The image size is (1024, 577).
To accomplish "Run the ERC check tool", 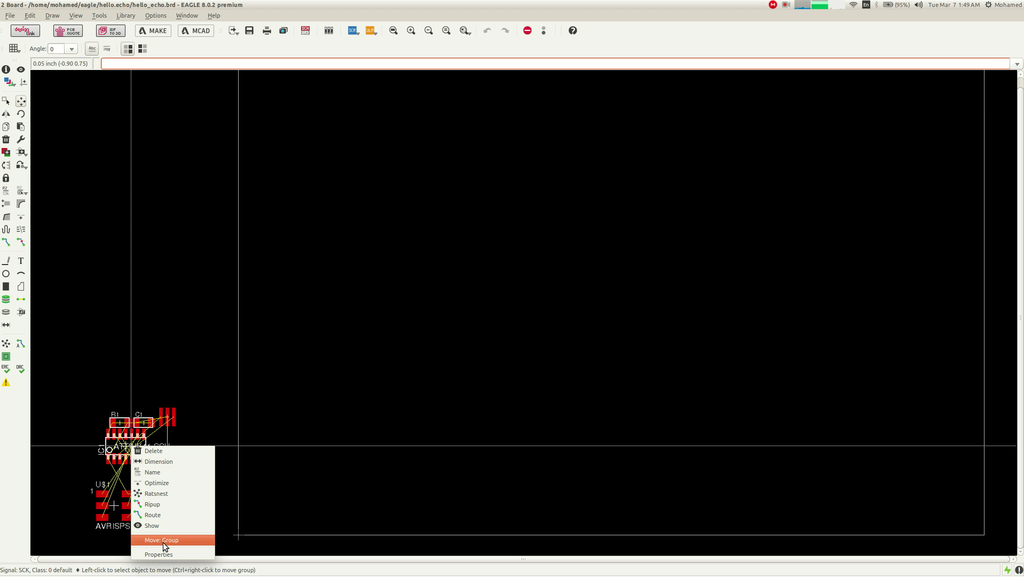I will coord(6,369).
